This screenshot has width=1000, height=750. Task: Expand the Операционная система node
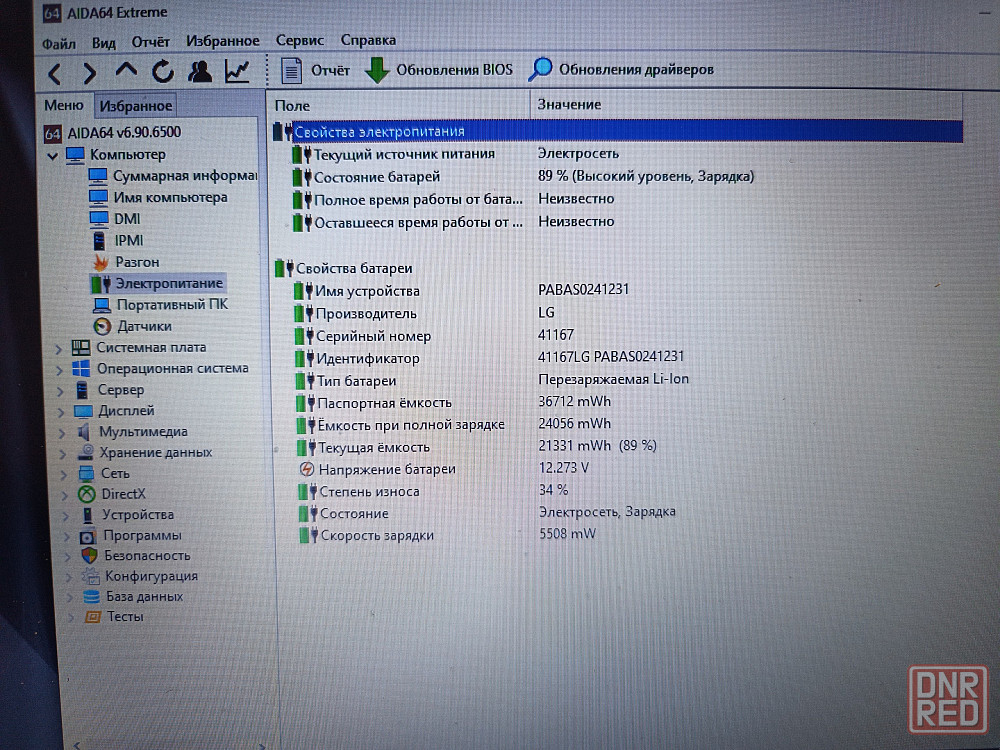[x=59, y=370]
